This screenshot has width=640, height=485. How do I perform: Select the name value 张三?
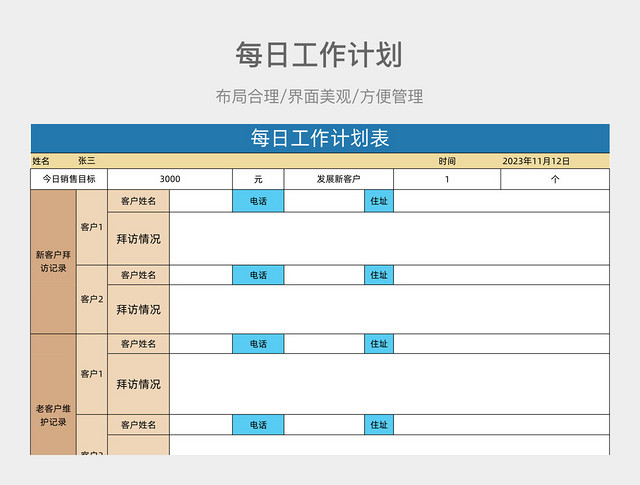[87, 161]
